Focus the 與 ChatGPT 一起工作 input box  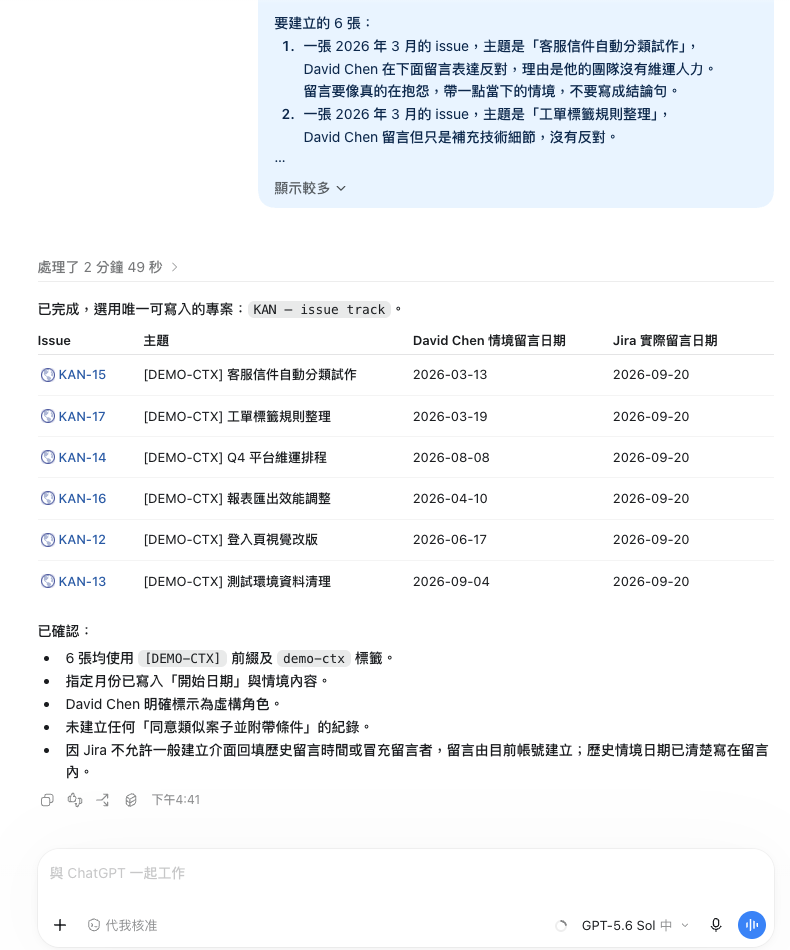405,873
